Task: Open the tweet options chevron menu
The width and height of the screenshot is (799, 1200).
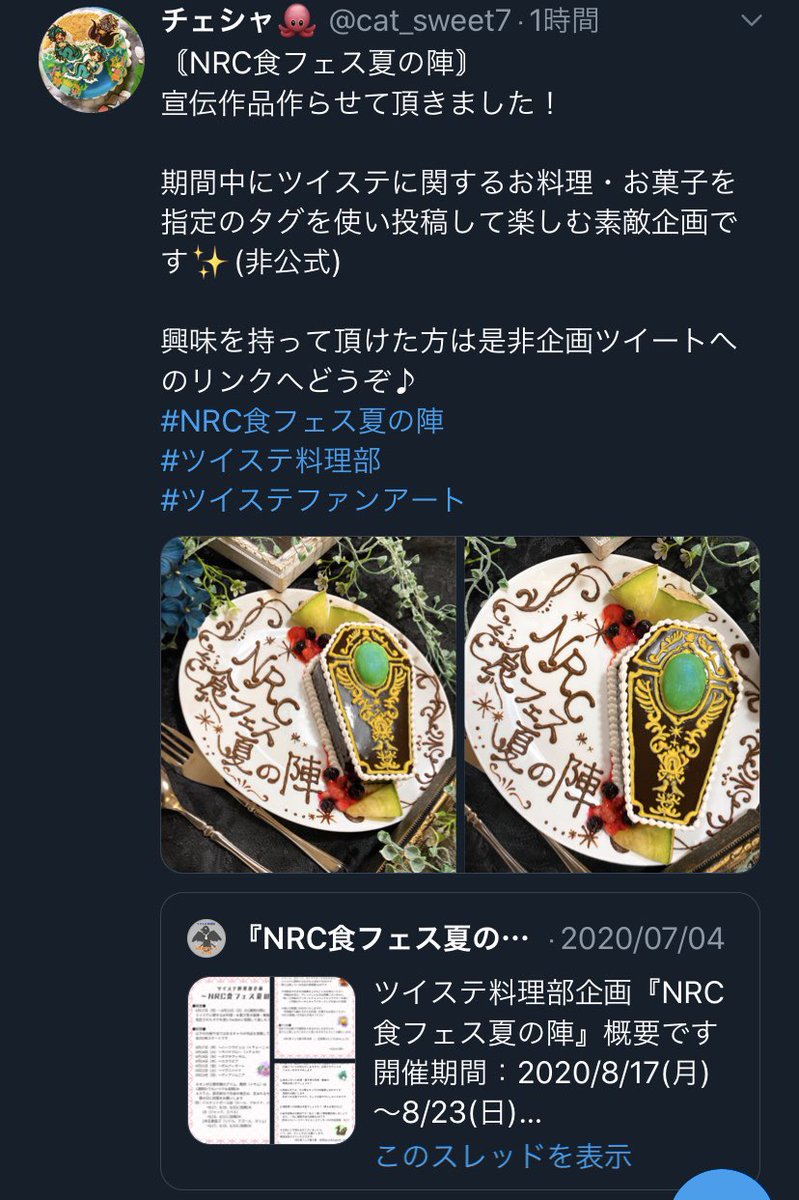Action: (751, 20)
